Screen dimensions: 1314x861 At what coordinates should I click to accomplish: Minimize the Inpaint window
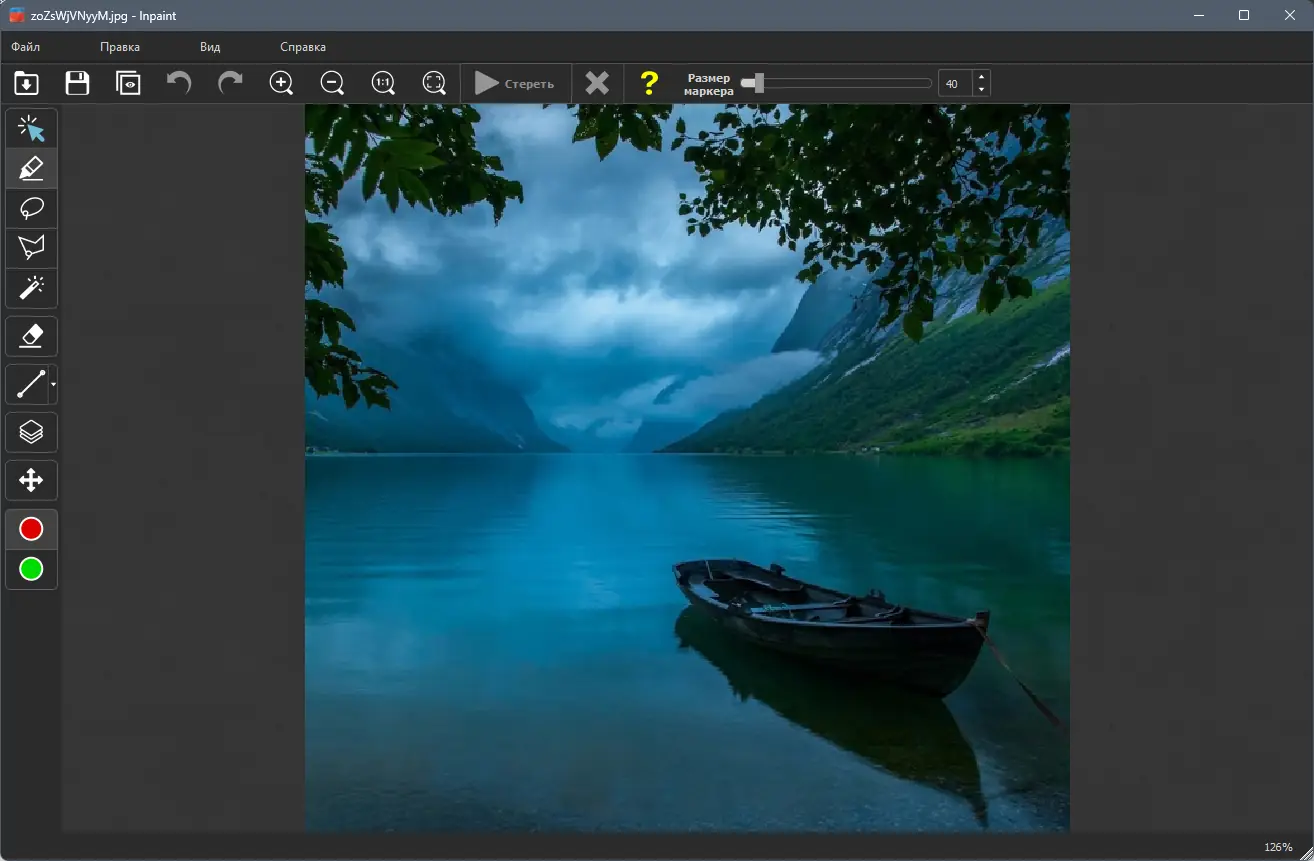tap(1199, 15)
